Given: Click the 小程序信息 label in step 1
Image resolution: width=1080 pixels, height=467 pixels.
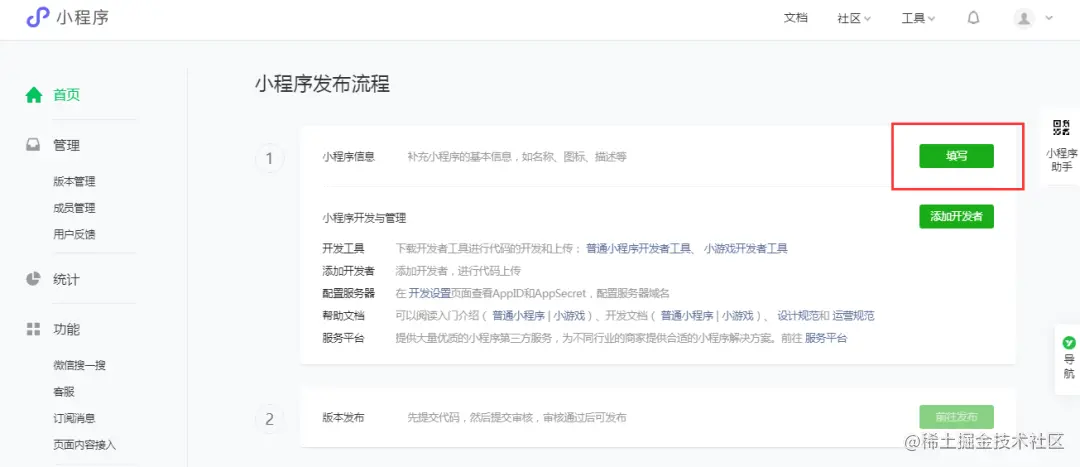Looking at the screenshot, I should (x=349, y=156).
